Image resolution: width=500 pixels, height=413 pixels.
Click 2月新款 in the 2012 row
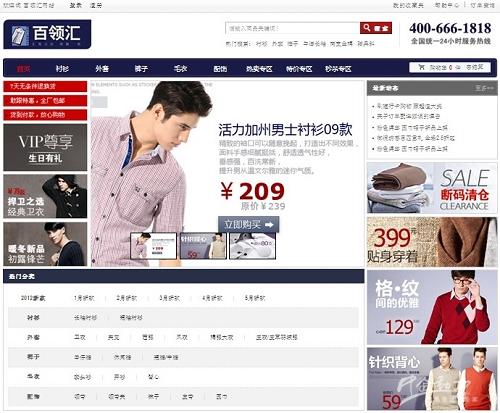tap(127, 298)
